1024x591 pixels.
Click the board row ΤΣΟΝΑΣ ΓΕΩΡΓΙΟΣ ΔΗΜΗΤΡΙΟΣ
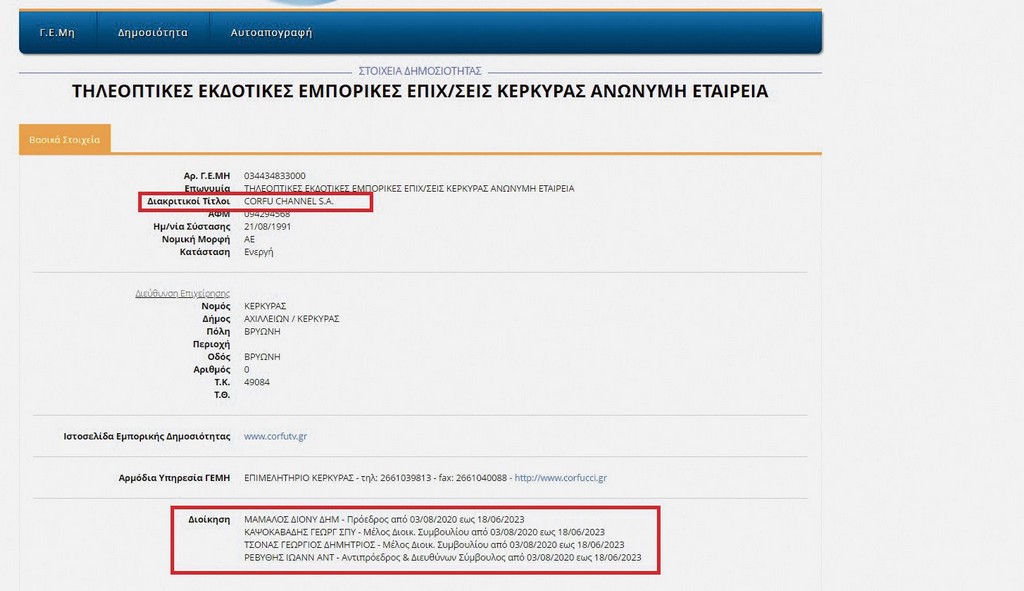click(434, 545)
